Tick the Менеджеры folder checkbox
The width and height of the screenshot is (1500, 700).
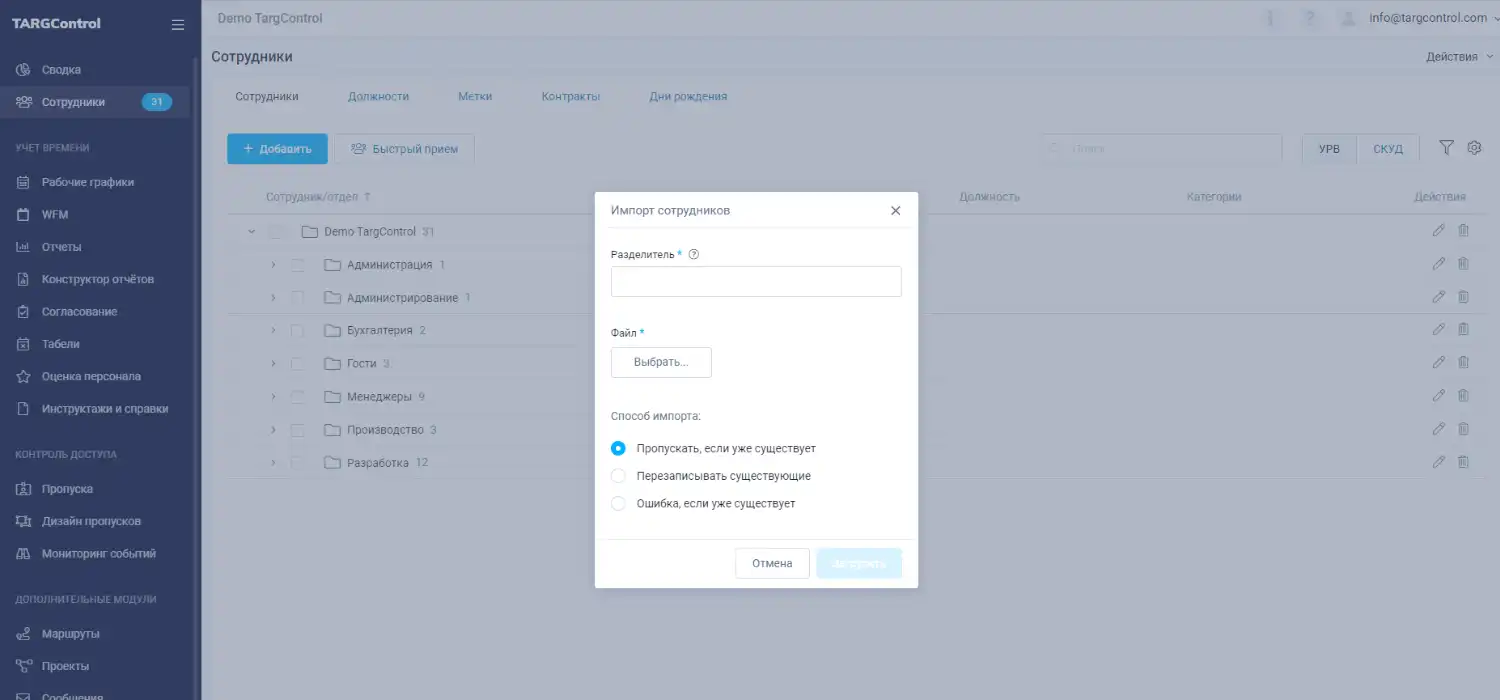pos(297,397)
